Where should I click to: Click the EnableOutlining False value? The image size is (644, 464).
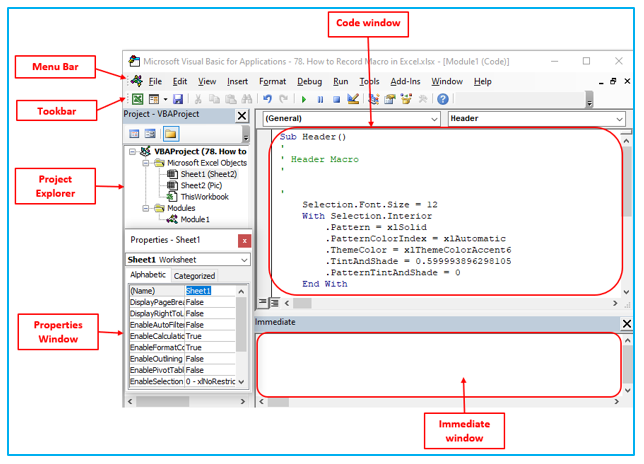point(210,358)
